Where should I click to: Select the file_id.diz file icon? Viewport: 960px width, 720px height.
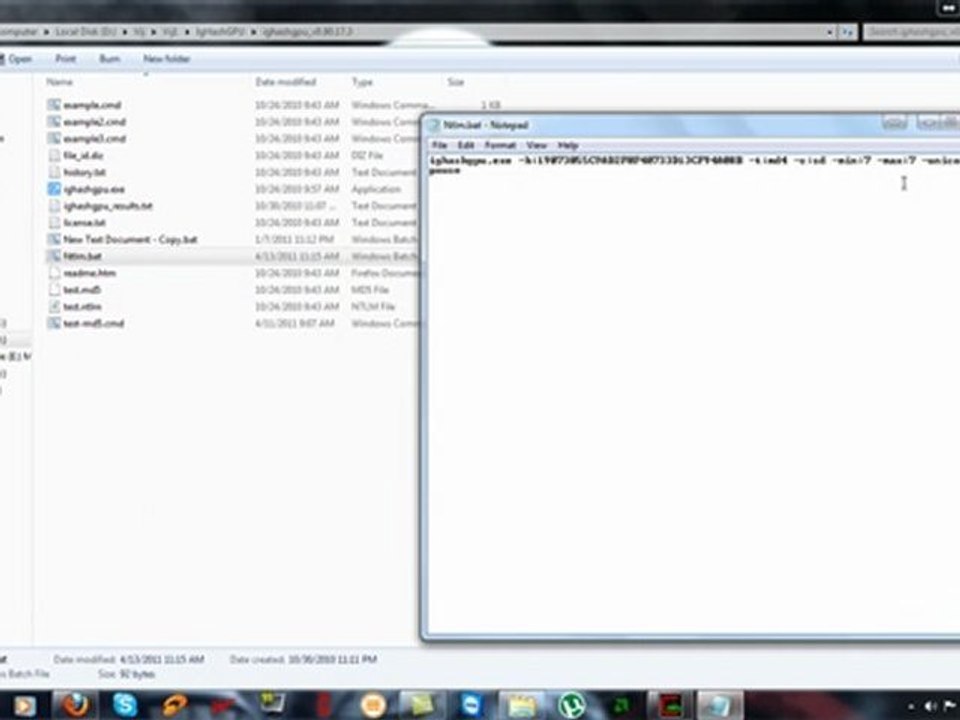click(x=54, y=156)
